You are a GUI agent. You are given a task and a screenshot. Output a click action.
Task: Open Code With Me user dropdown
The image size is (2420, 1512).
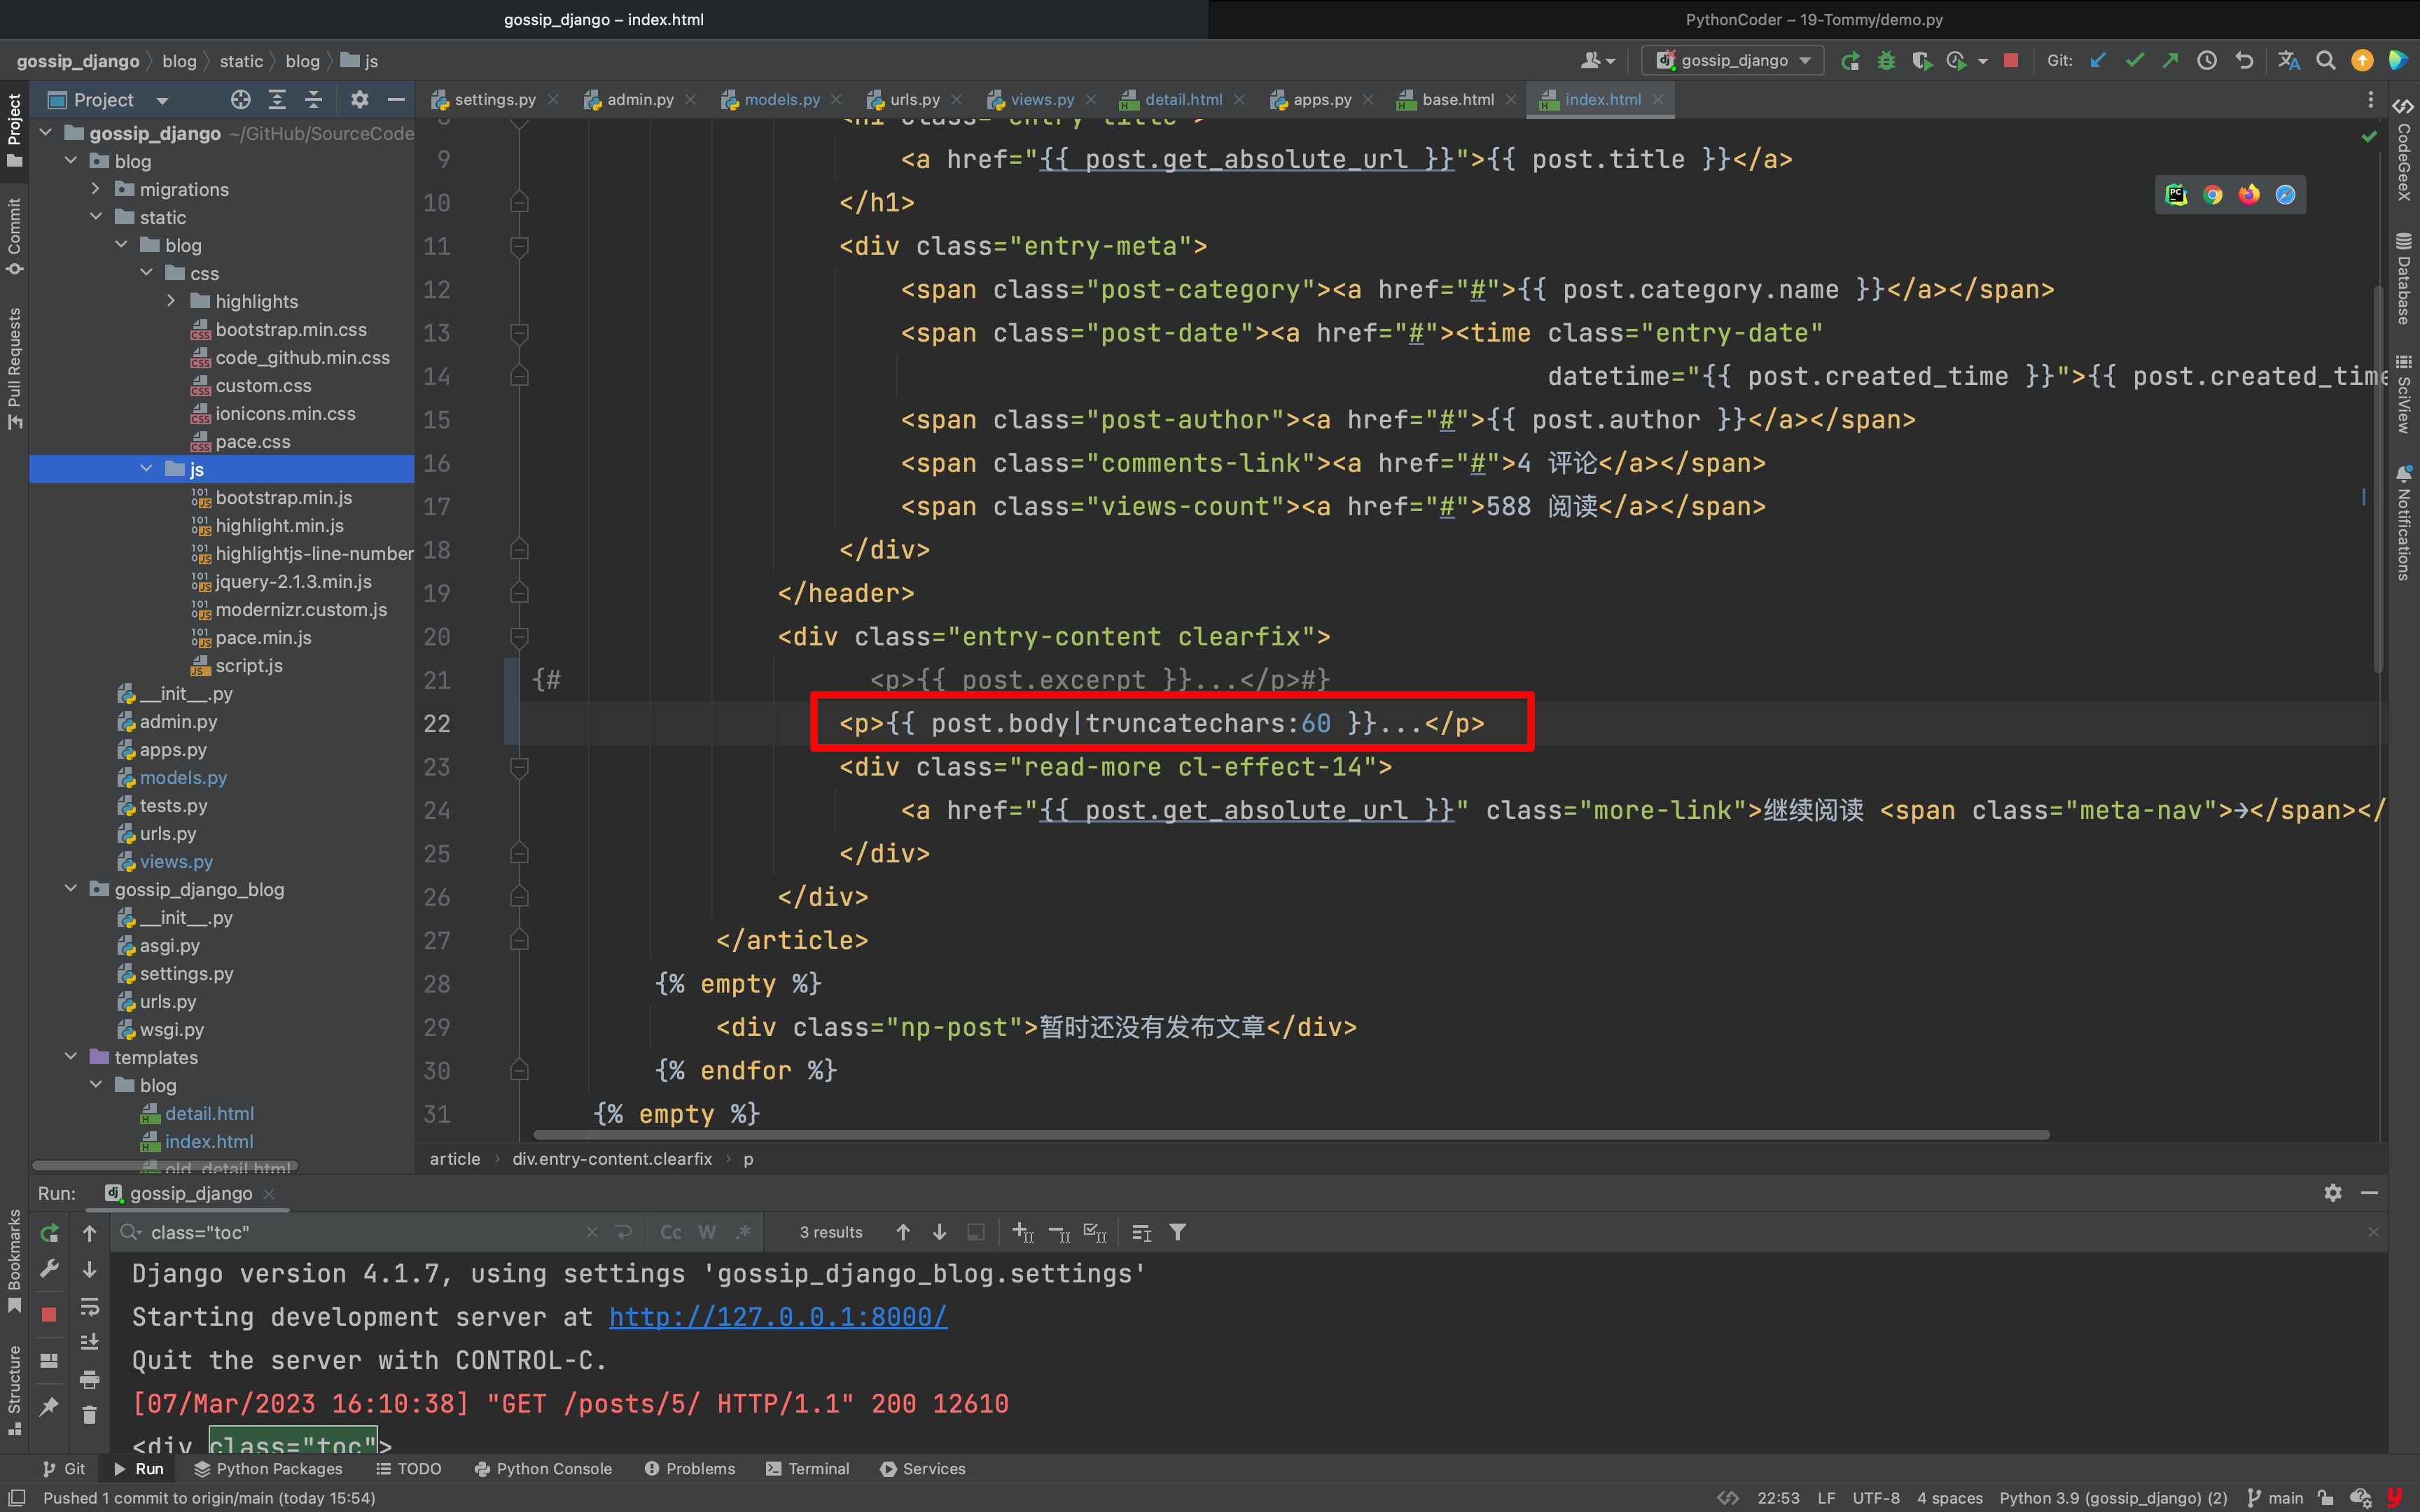pos(1598,61)
